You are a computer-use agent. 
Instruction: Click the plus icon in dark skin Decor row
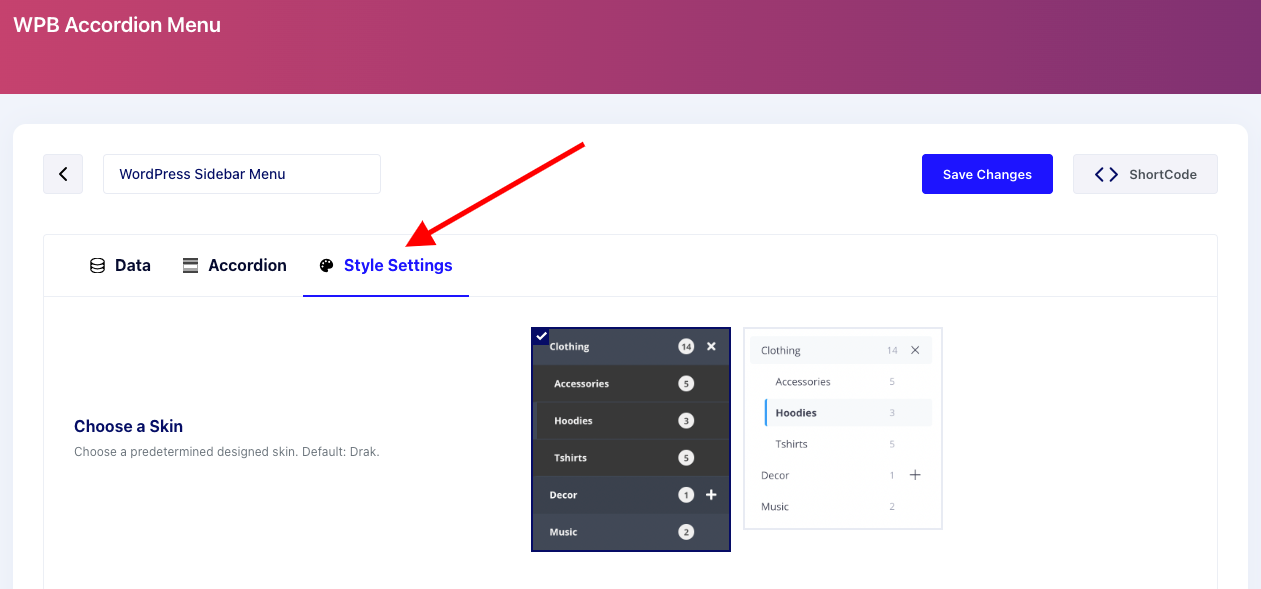click(711, 495)
